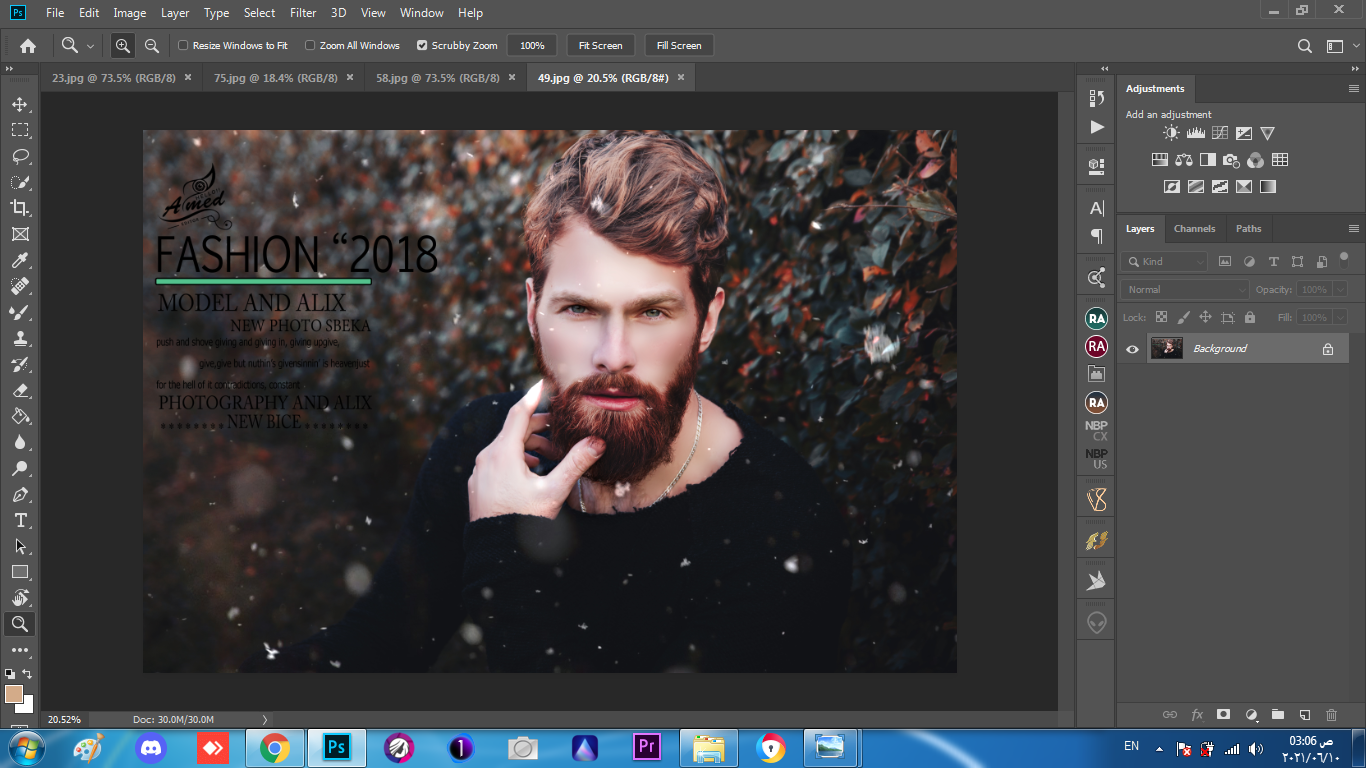Screen dimensions: 1366x768
Task: Check the Zoom All Windows option
Action: click(310, 45)
